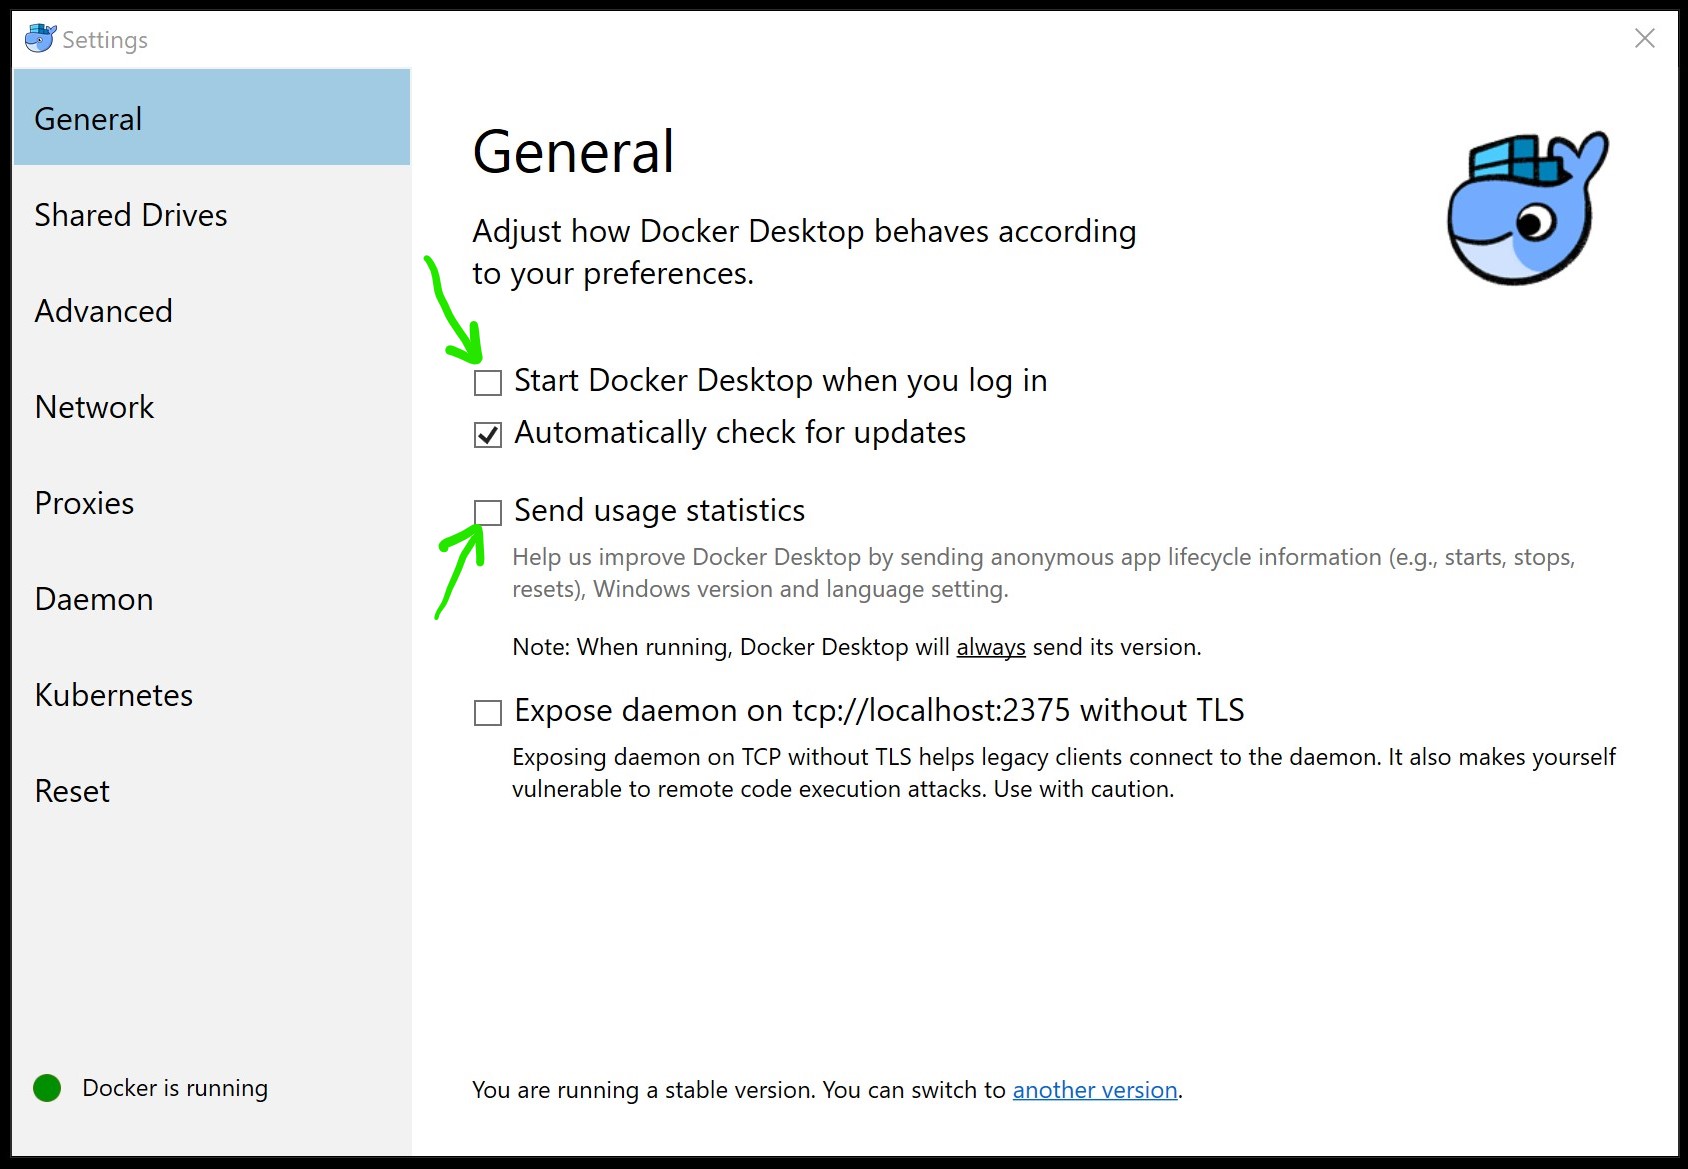
Task: Open the Reset section
Action: [x=212, y=790]
